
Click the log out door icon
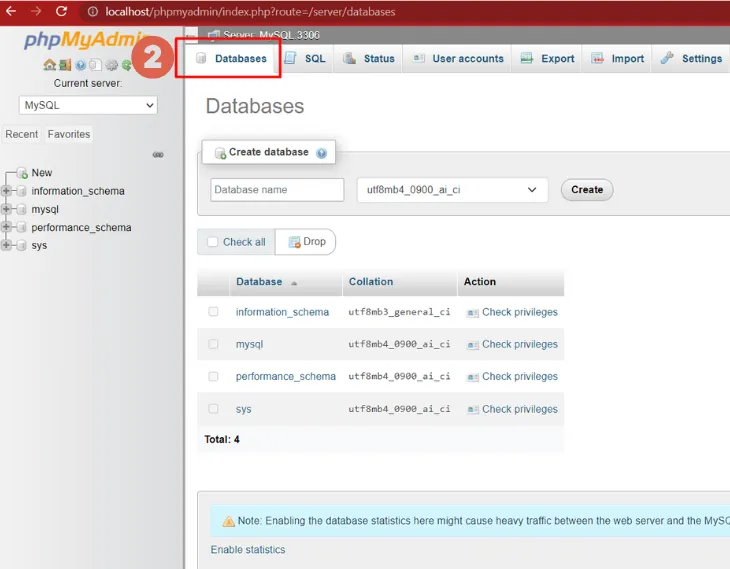point(65,65)
